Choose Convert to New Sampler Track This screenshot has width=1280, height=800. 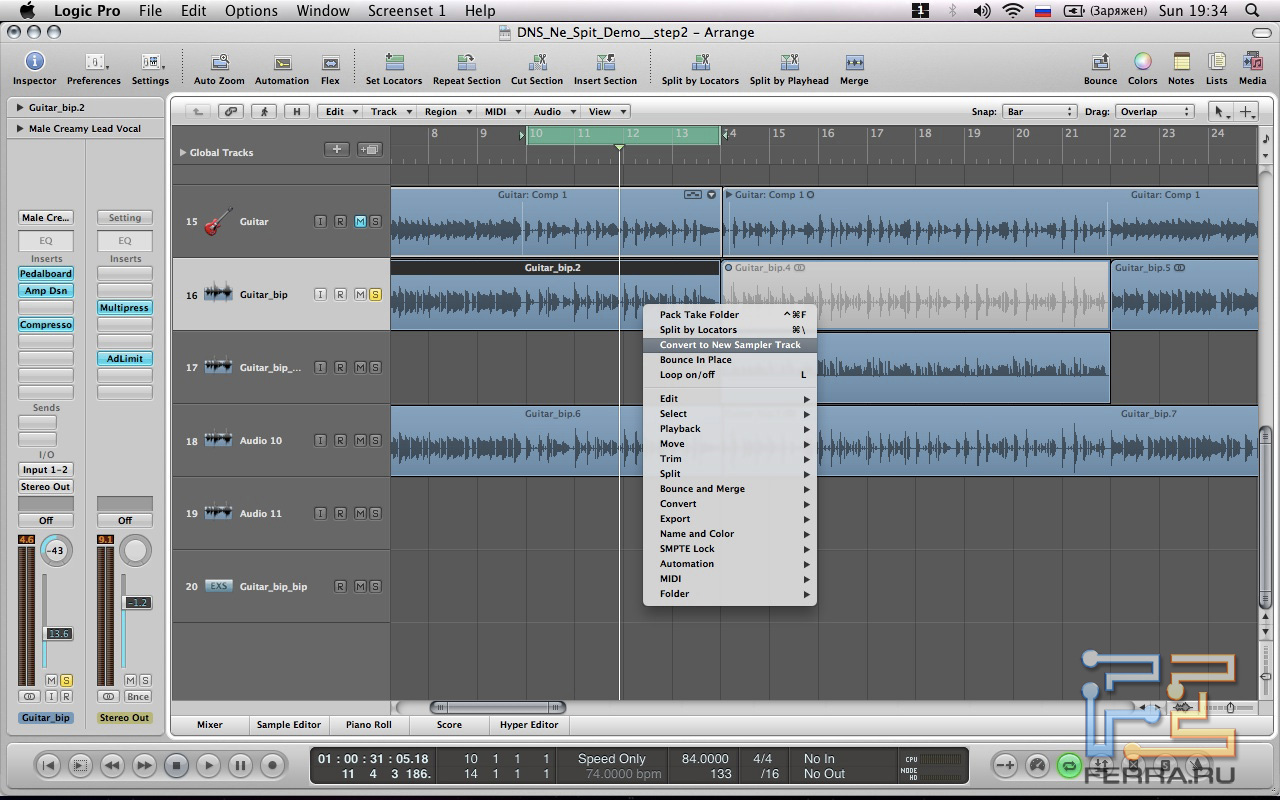pyautogui.click(x=730, y=345)
